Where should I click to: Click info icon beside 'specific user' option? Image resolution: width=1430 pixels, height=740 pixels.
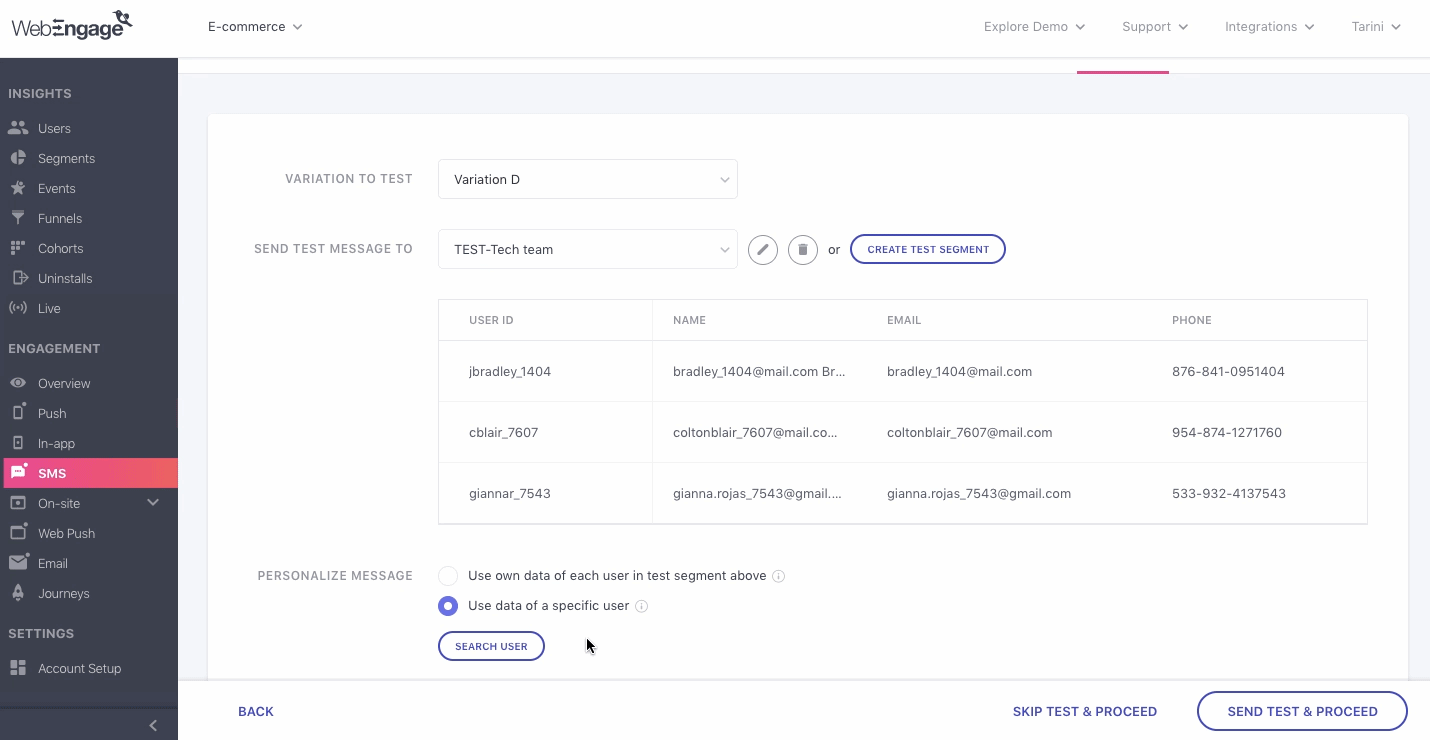642,606
